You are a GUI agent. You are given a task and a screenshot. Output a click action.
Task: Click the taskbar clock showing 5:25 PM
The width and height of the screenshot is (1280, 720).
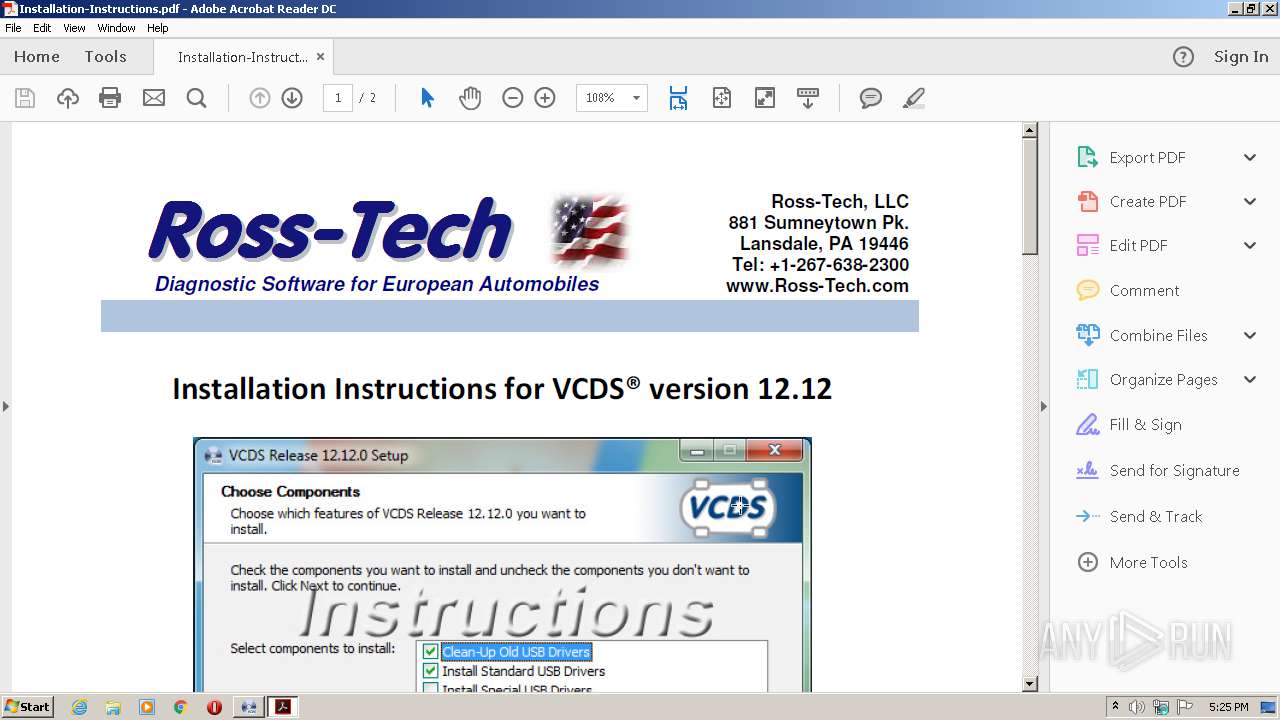tap(1228, 707)
